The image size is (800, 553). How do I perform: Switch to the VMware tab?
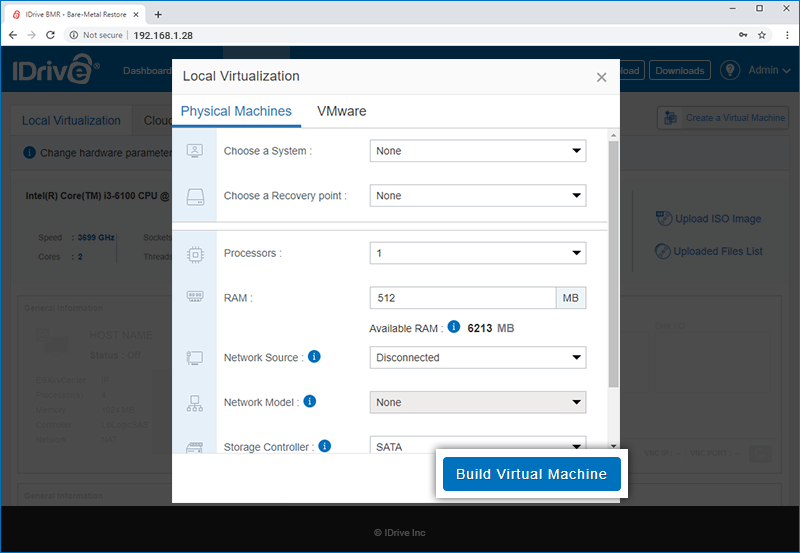(x=341, y=111)
